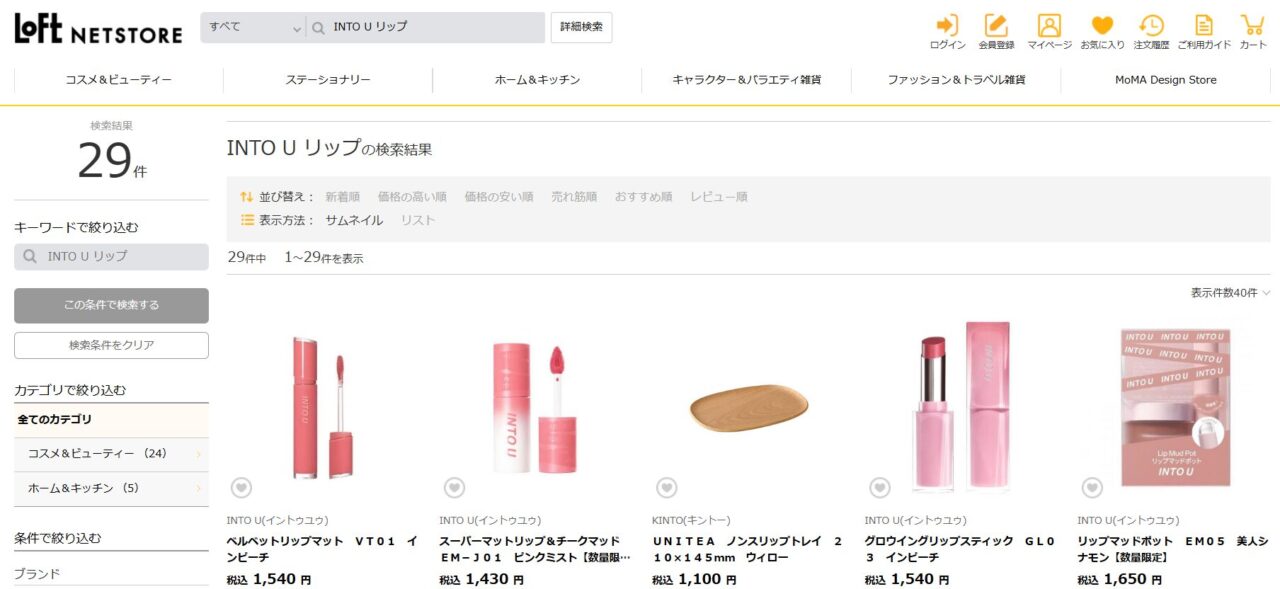Open ホーム＆キッチン navigation menu
This screenshot has height=589, width=1280.
coord(537,80)
